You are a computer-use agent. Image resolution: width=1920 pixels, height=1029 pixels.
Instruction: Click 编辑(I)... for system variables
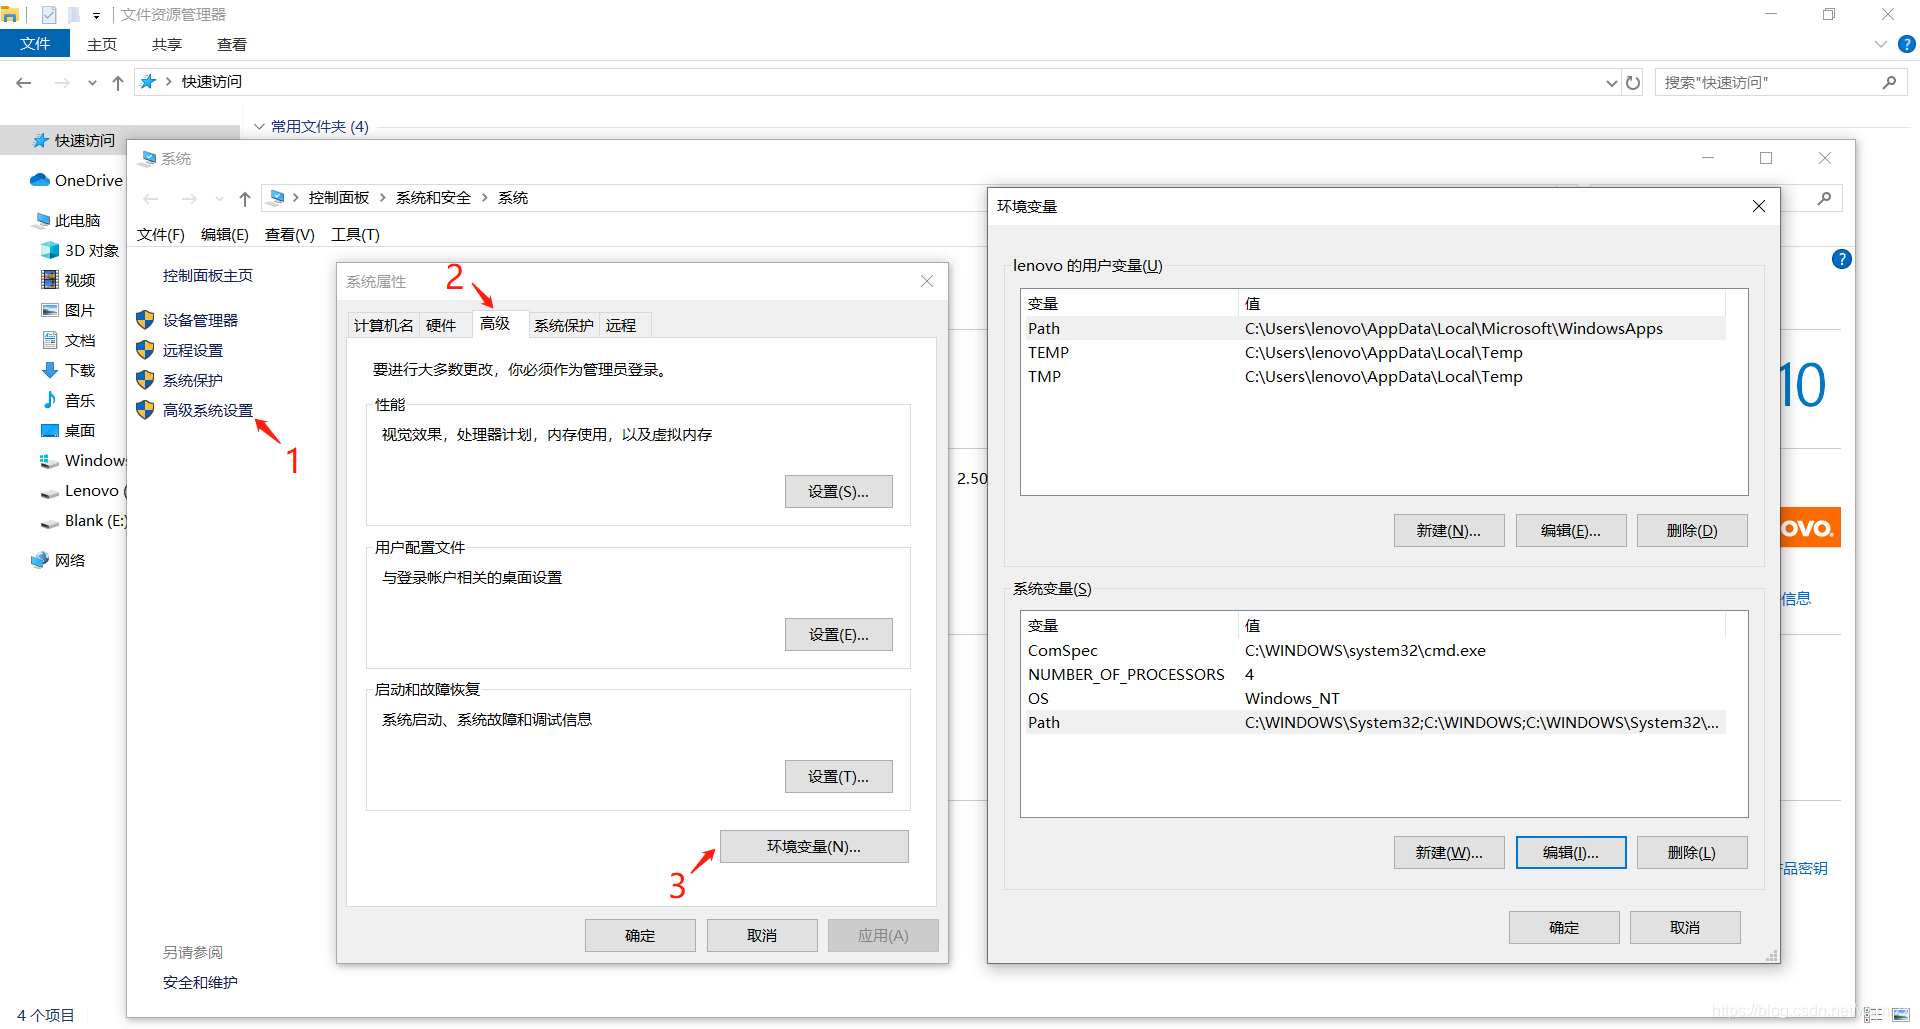coord(1571,852)
